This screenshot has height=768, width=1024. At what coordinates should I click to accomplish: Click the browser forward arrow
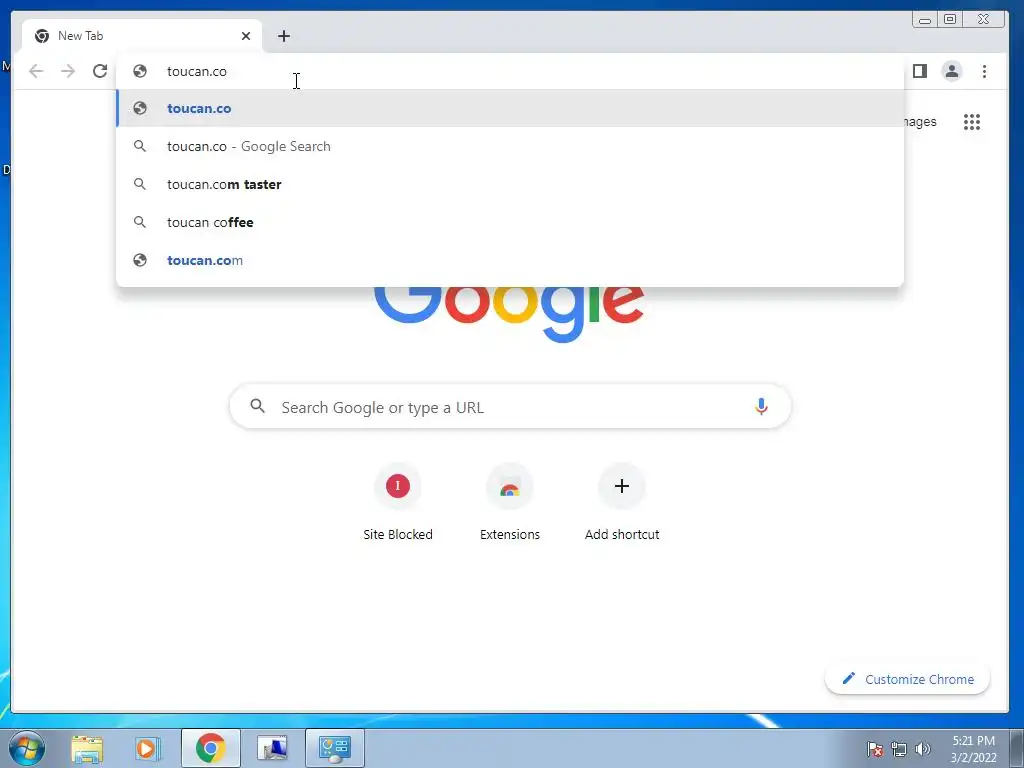coord(68,71)
